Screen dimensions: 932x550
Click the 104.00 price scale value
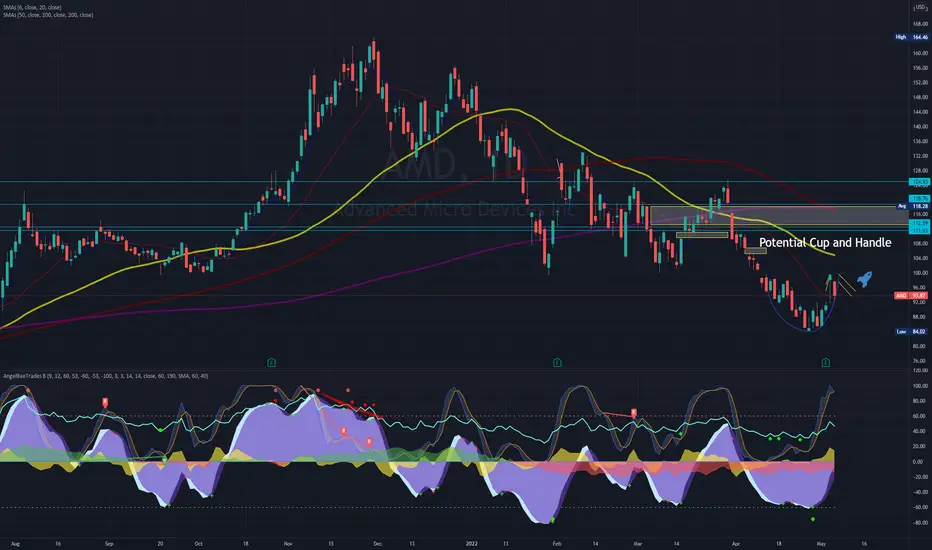pos(920,259)
